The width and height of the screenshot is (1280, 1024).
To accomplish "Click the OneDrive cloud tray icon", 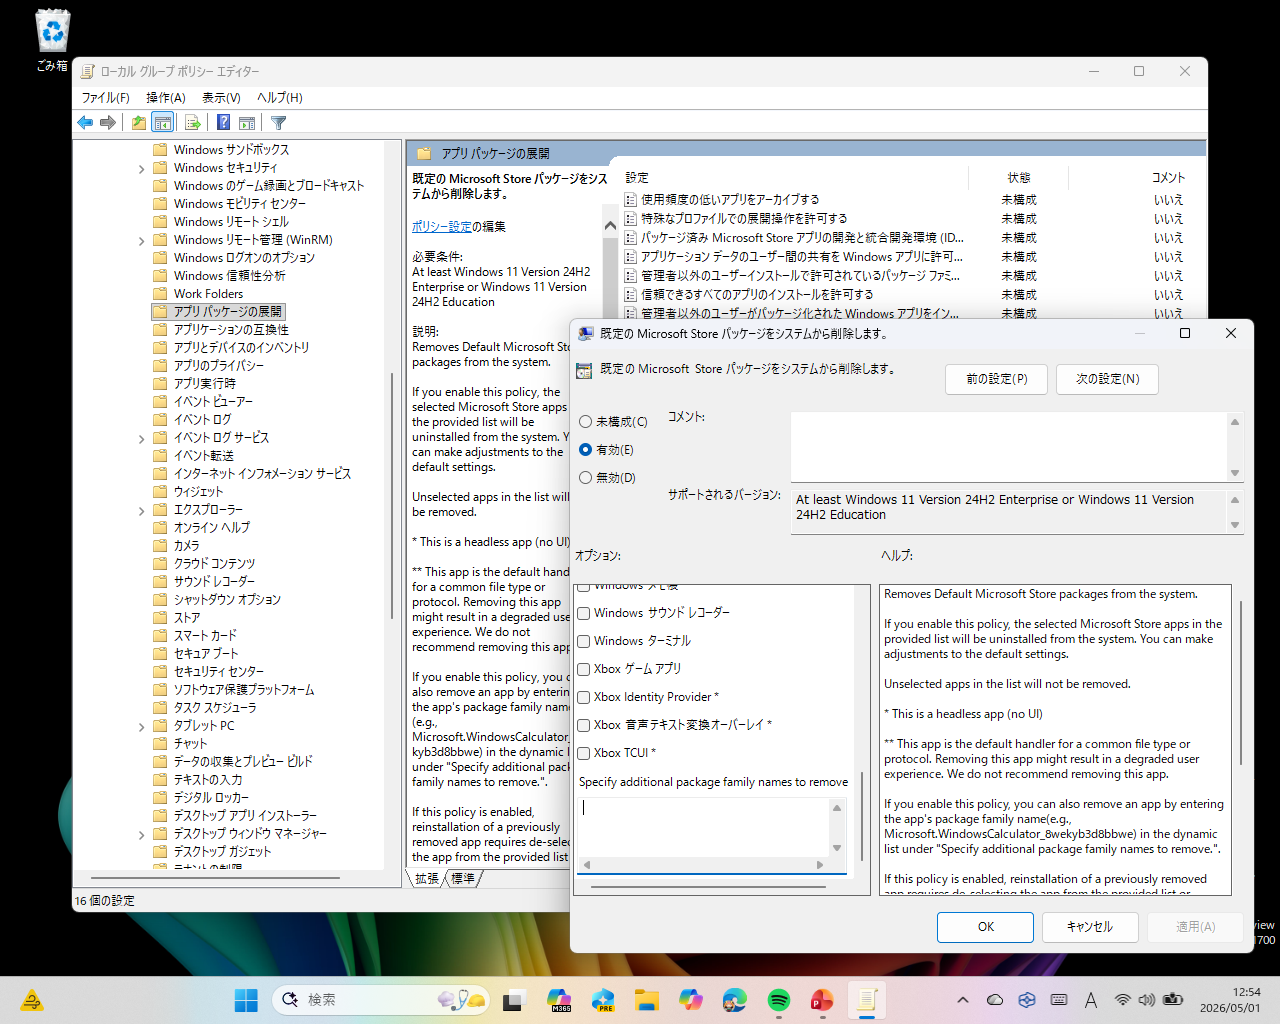I will pos(995,1000).
